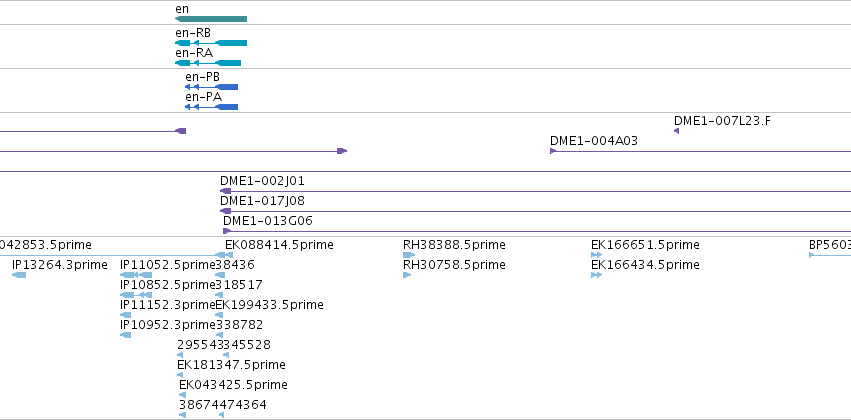Select the EK166651.5prime double-arrow glyph
Image resolution: width=851 pixels, height=420 pixels.
596,255
